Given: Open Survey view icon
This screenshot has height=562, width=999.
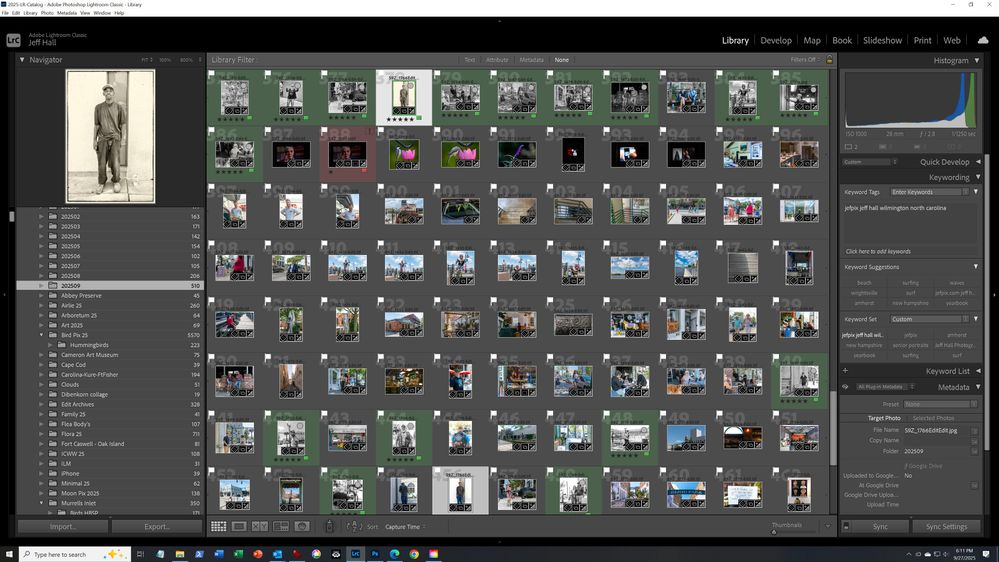Looking at the screenshot, I should (x=280, y=526).
